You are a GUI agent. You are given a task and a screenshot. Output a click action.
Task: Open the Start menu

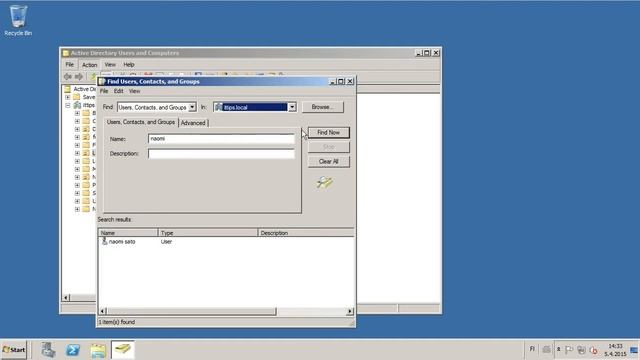click(x=13, y=350)
